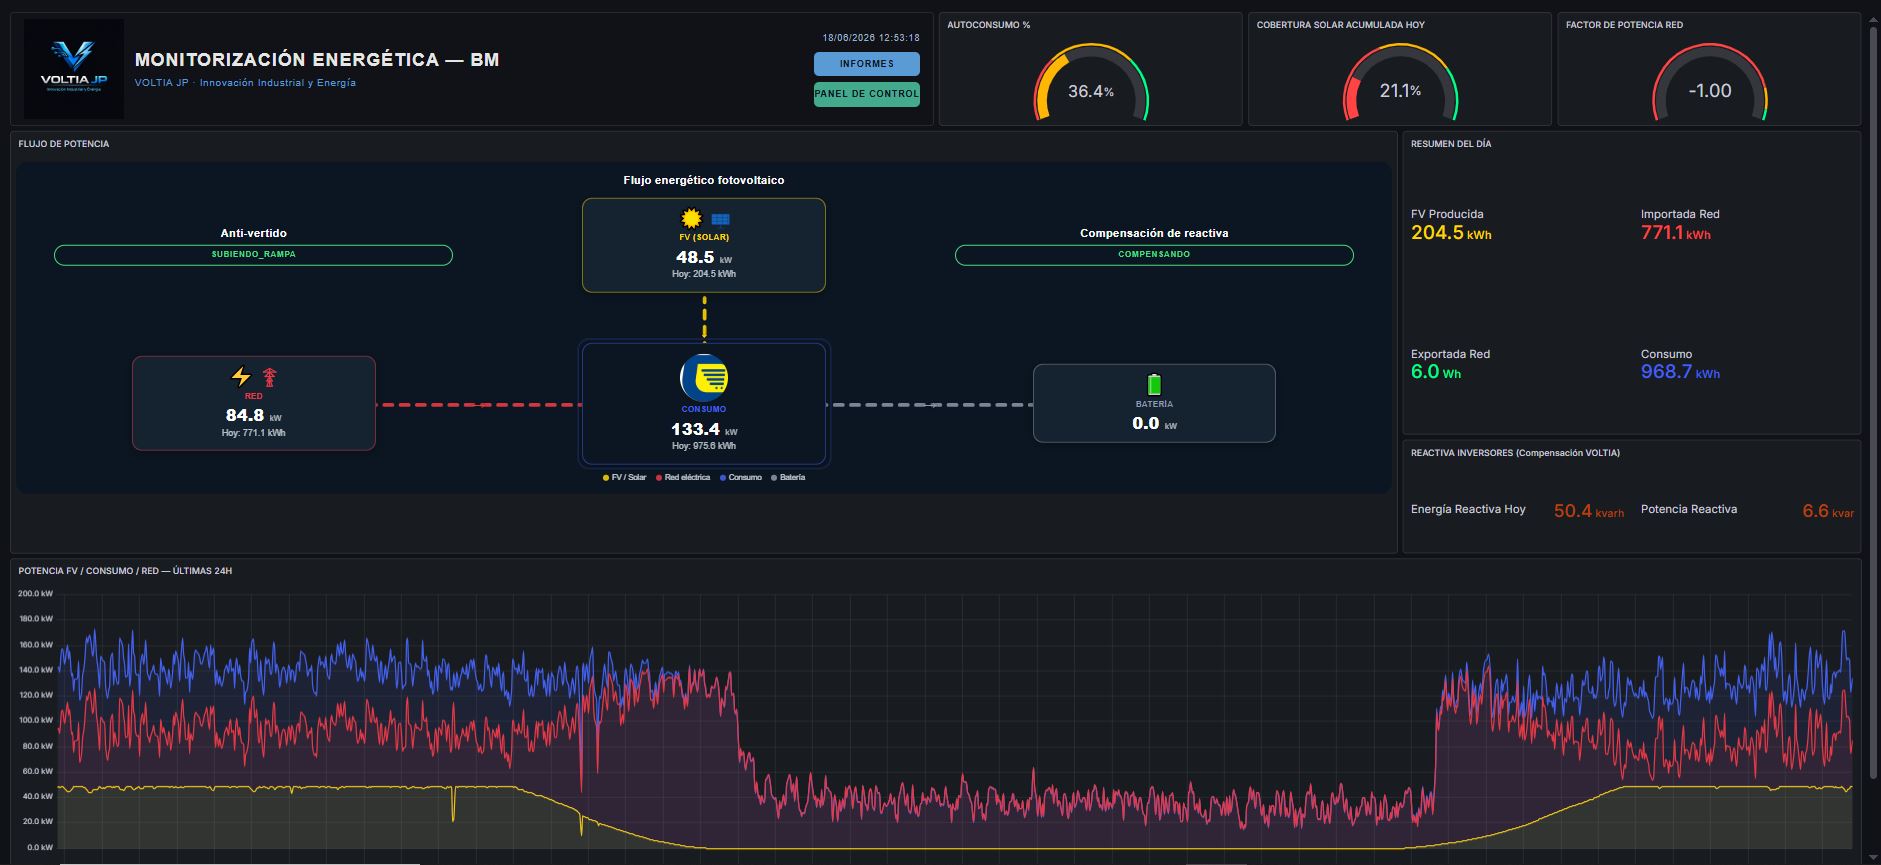This screenshot has width=1881, height=865.
Task: Click the Energía Reactiva Hoy 50.4 kvarh value
Action: 1589,511
